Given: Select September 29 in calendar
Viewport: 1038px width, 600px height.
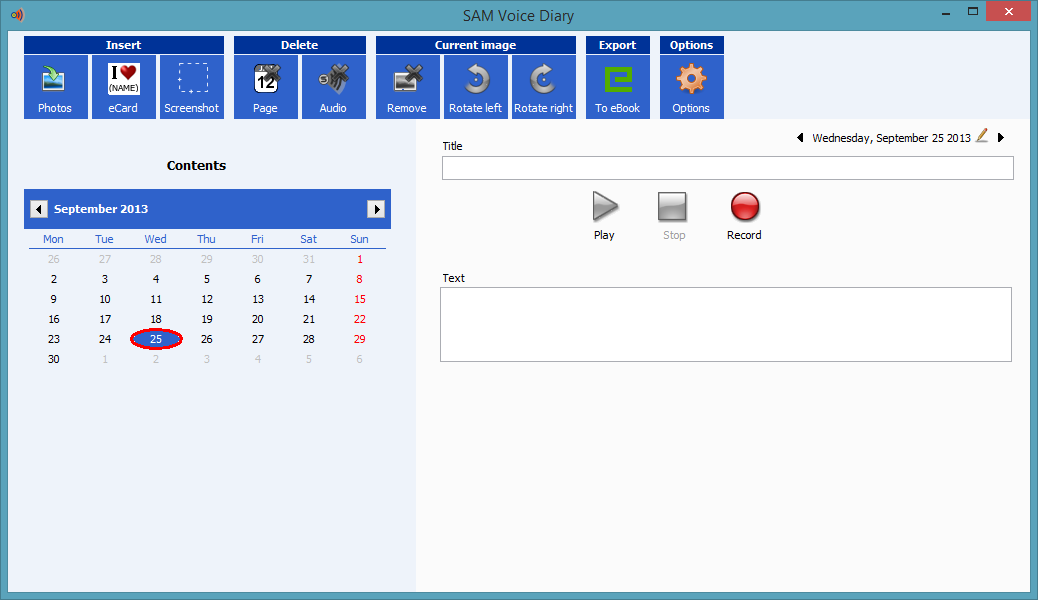Looking at the screenshot, I should (x=359, y=339).
